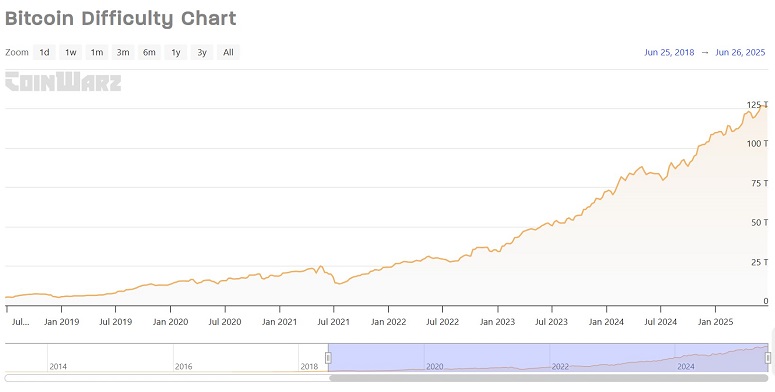Viewport: 775px width, 392px height.
Task: Edit the end date Jun 26, 2025
Action: click(x=740, y=52)
